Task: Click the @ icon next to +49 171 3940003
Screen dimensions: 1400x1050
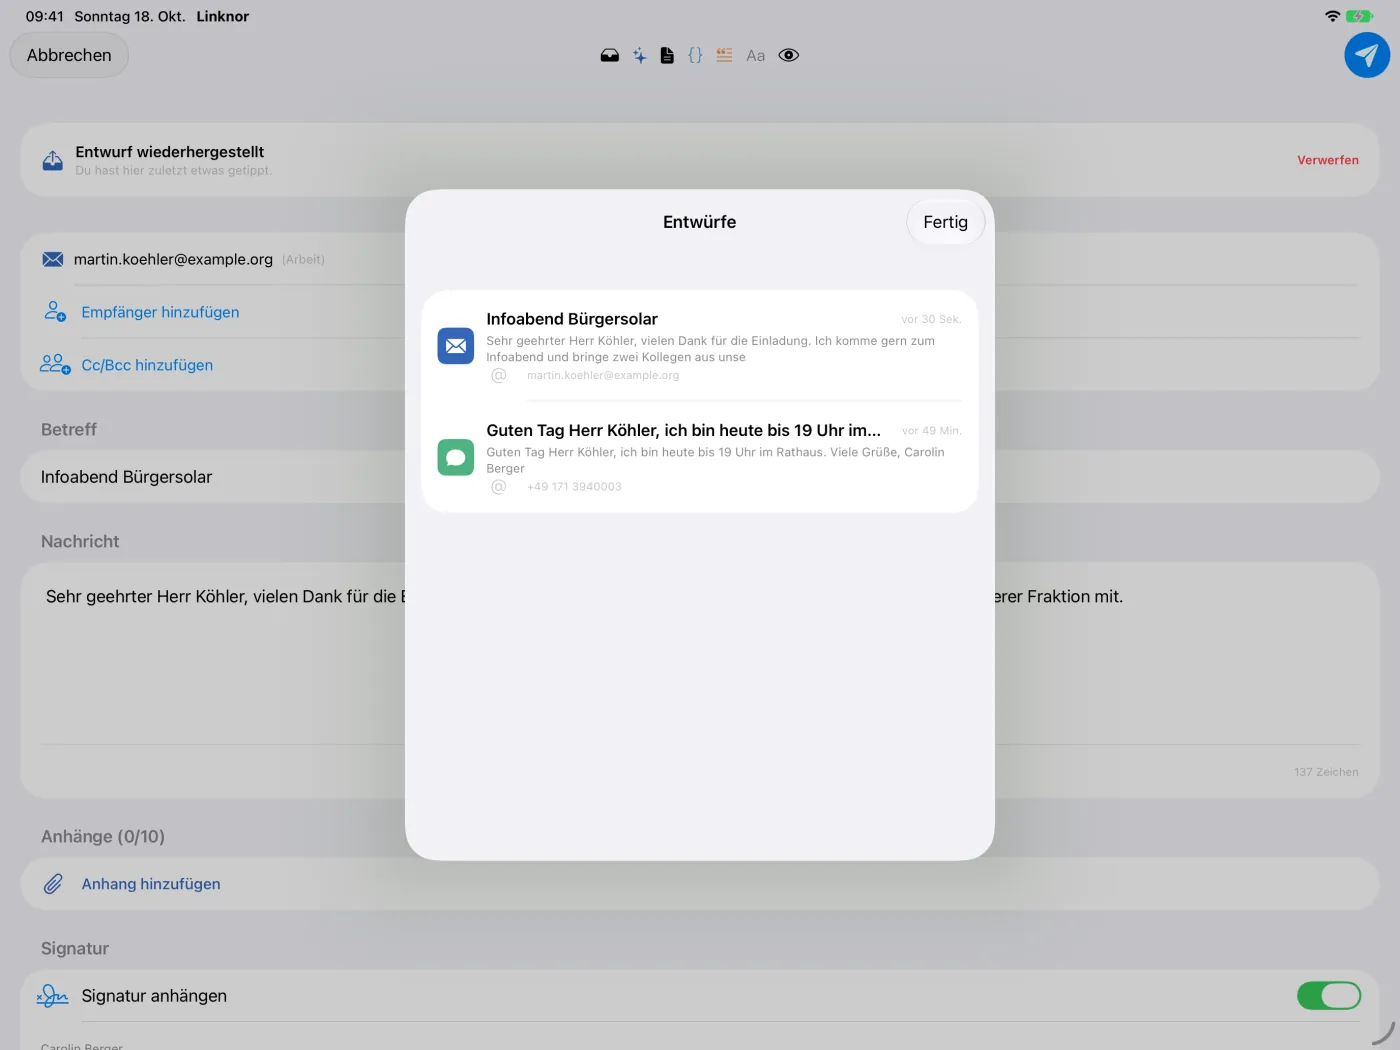Action: pos(499,487)
